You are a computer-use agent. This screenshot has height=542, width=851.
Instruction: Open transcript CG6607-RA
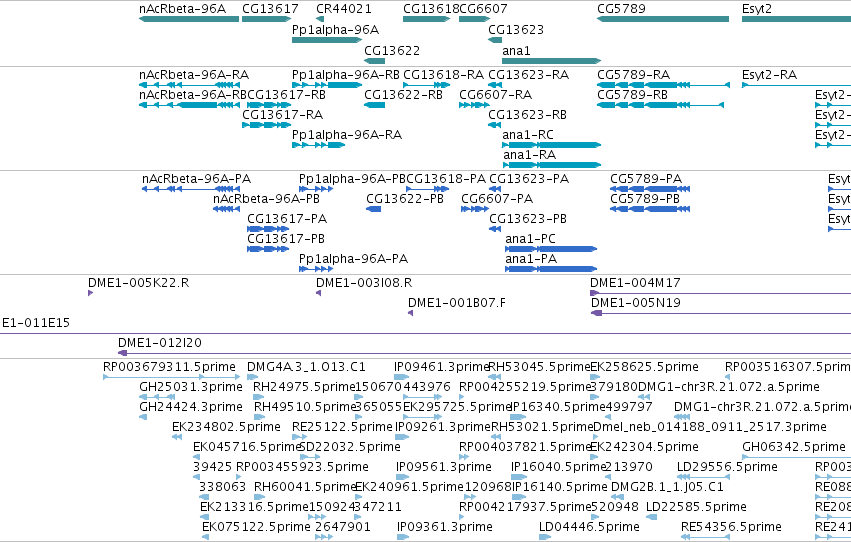tap(474, 105)
